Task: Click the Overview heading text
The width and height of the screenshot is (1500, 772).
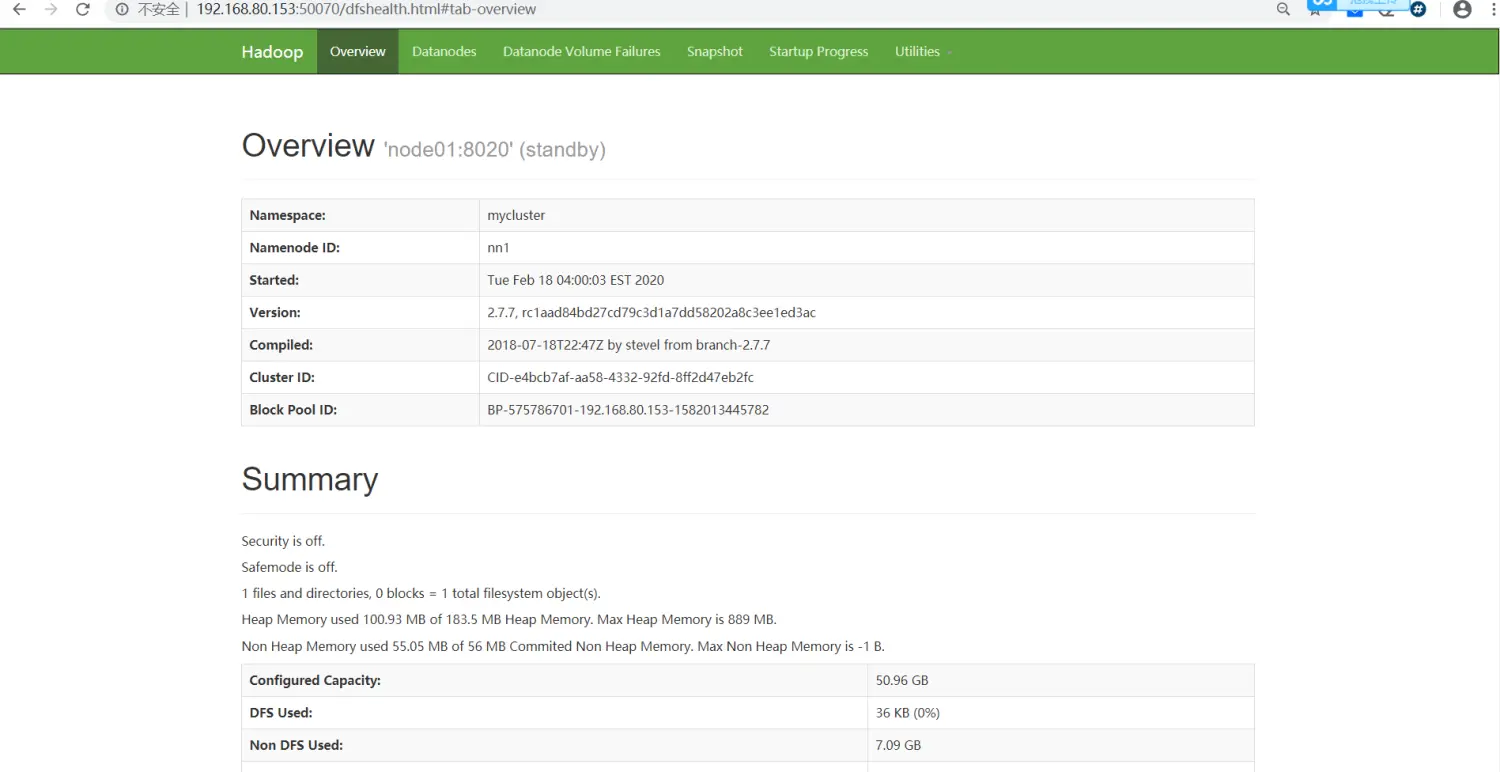Action: [x=308, y=146]
